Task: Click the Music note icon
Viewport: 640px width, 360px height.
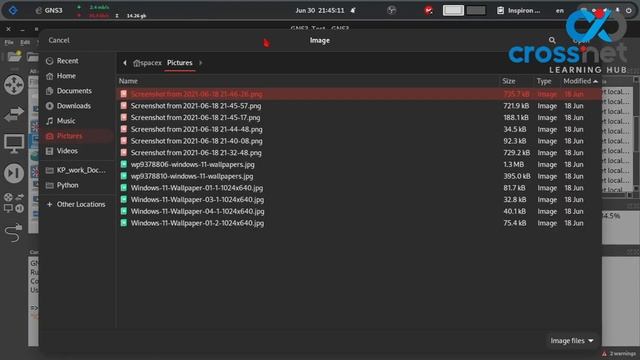Action: pos(50,121)
